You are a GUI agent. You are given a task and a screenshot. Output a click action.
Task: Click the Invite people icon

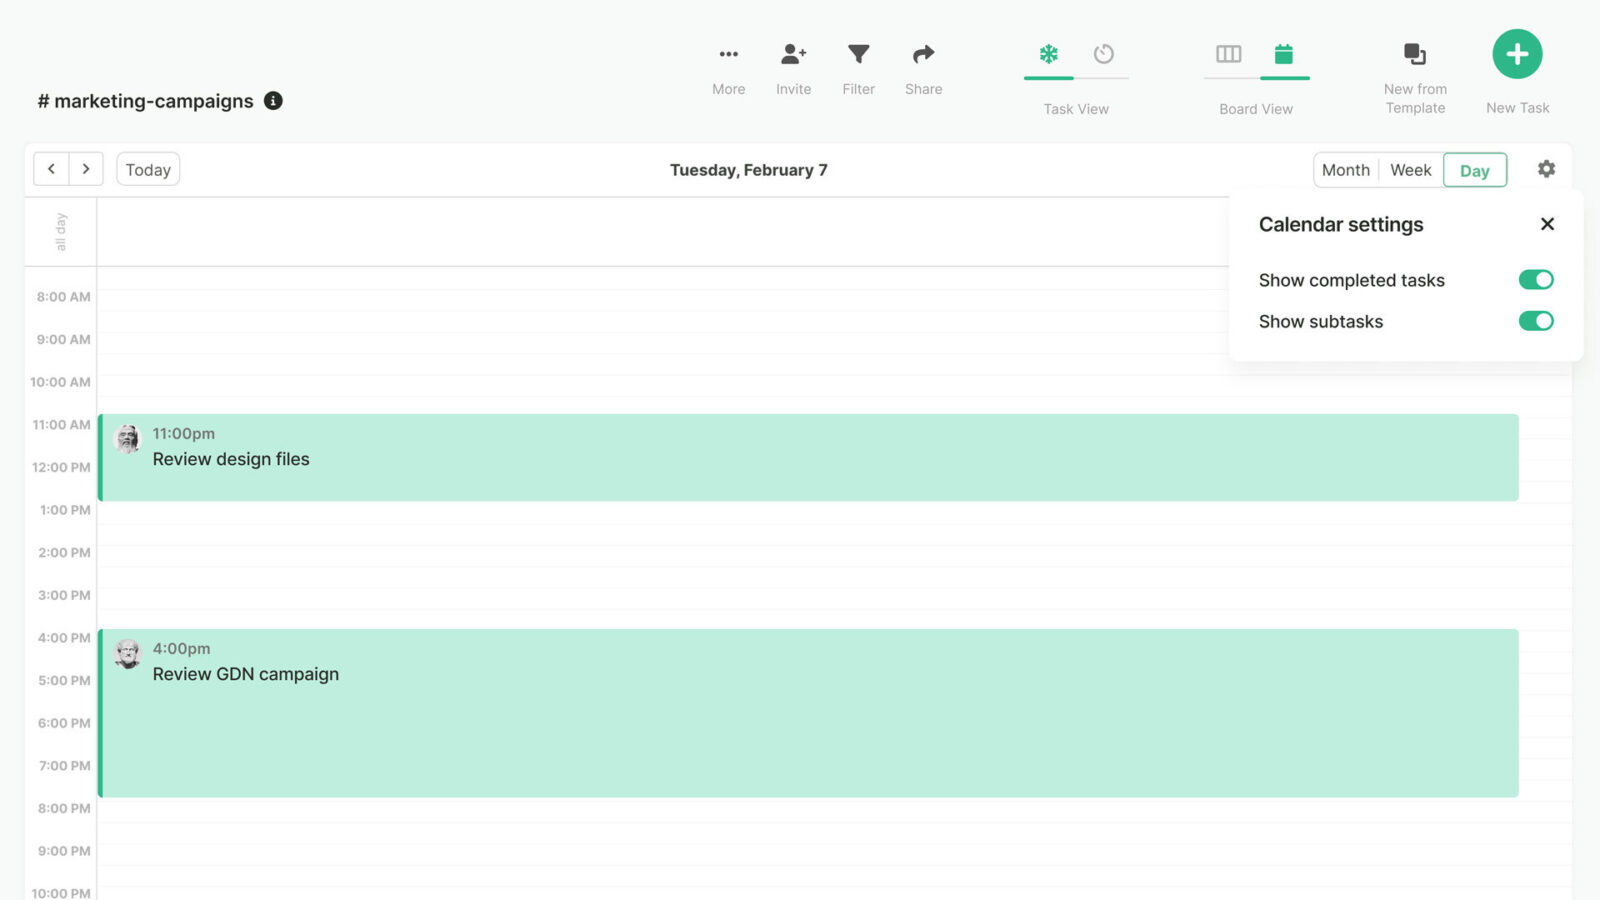(x=793, y=55)
